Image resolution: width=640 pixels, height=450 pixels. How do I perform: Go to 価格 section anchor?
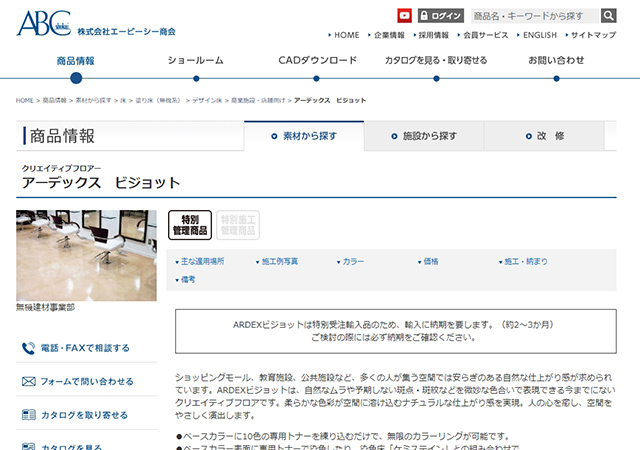point(430,261)
